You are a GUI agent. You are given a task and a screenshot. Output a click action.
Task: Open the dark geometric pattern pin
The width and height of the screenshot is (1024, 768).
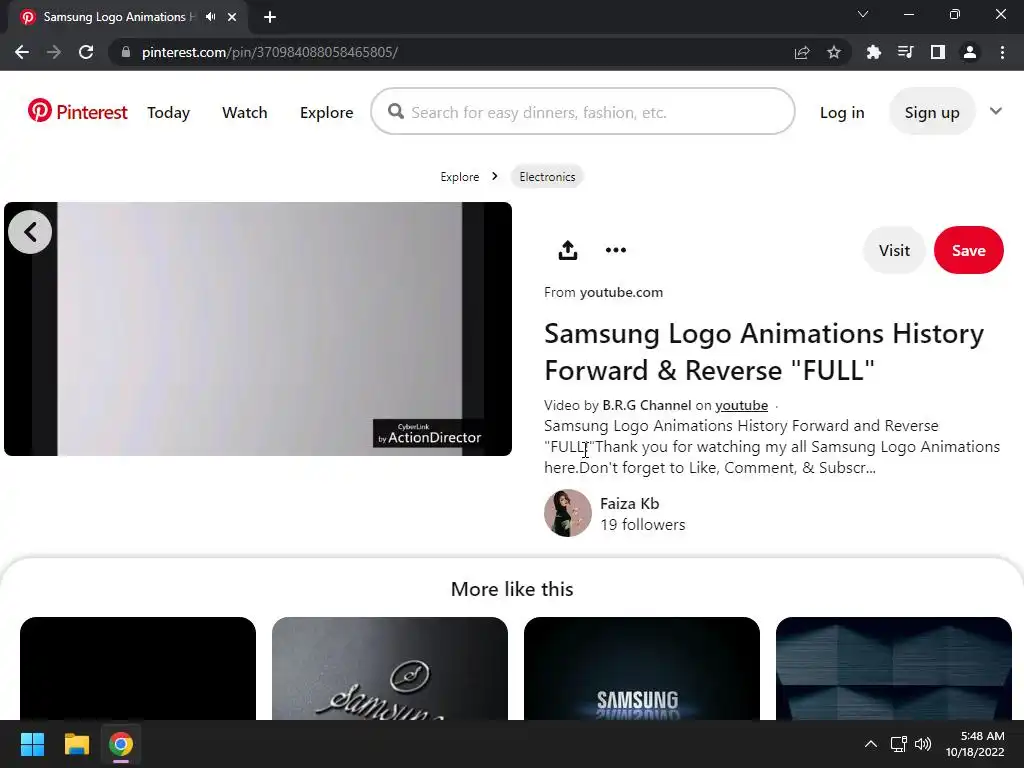[x=894, y=668]
